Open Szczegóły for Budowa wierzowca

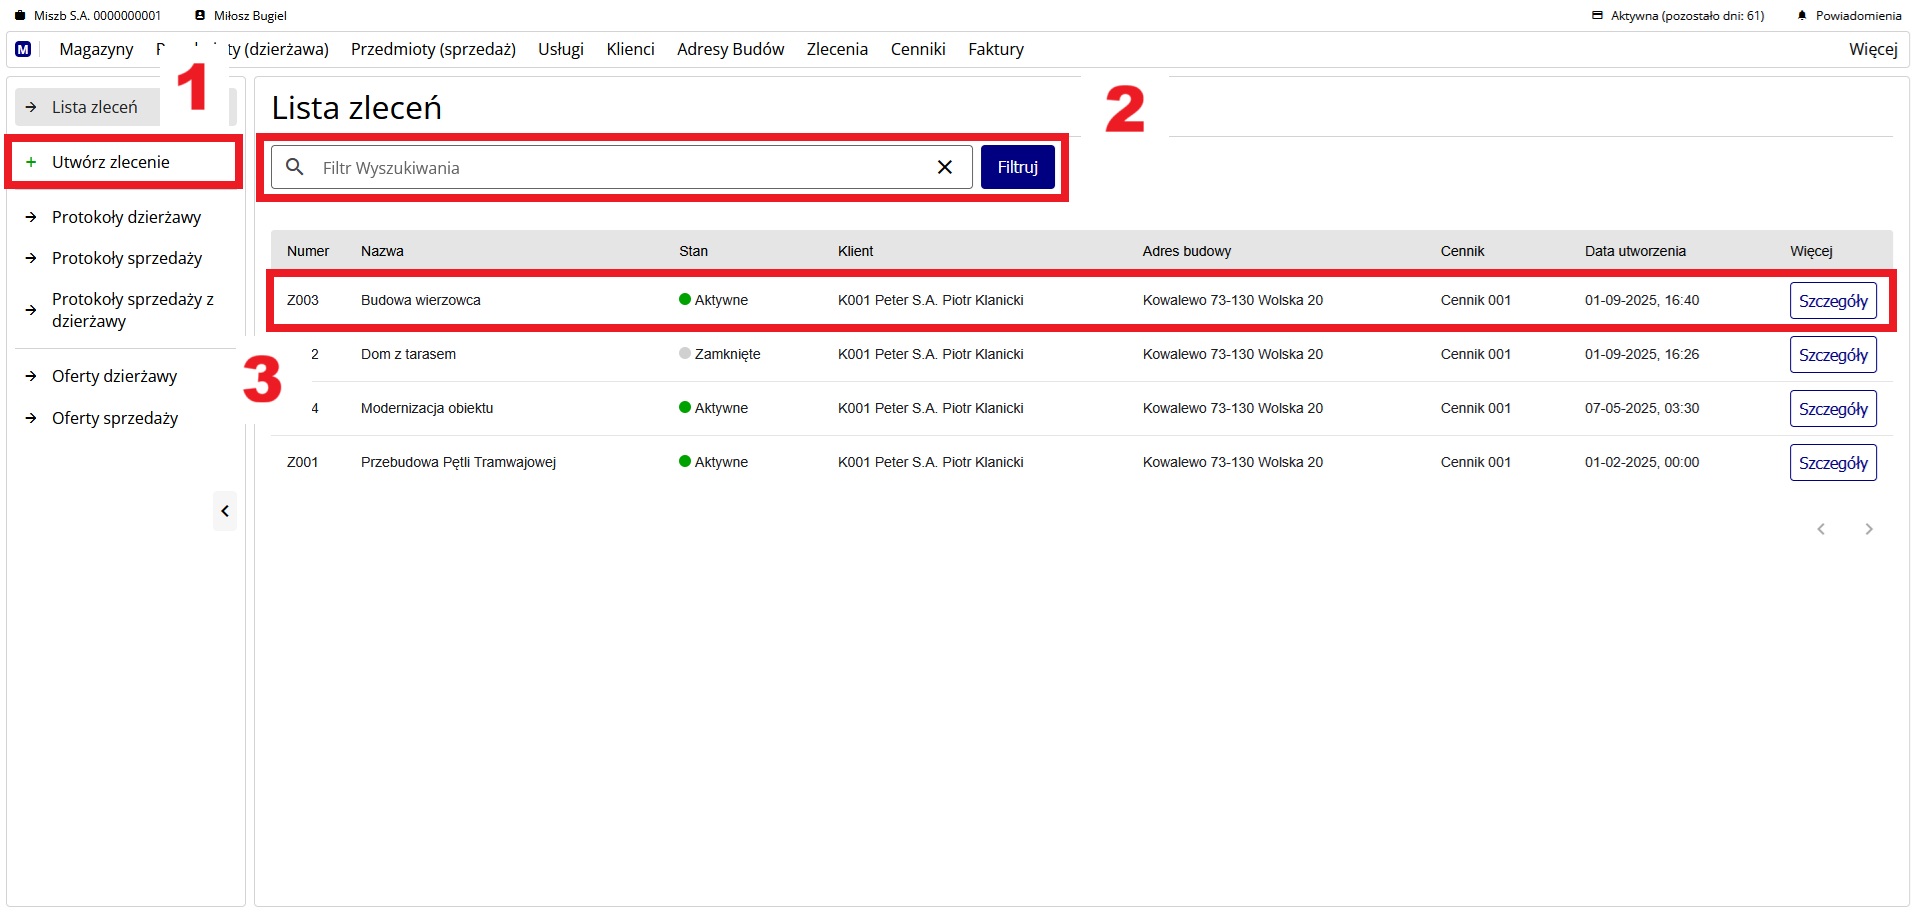(1832, 301)
